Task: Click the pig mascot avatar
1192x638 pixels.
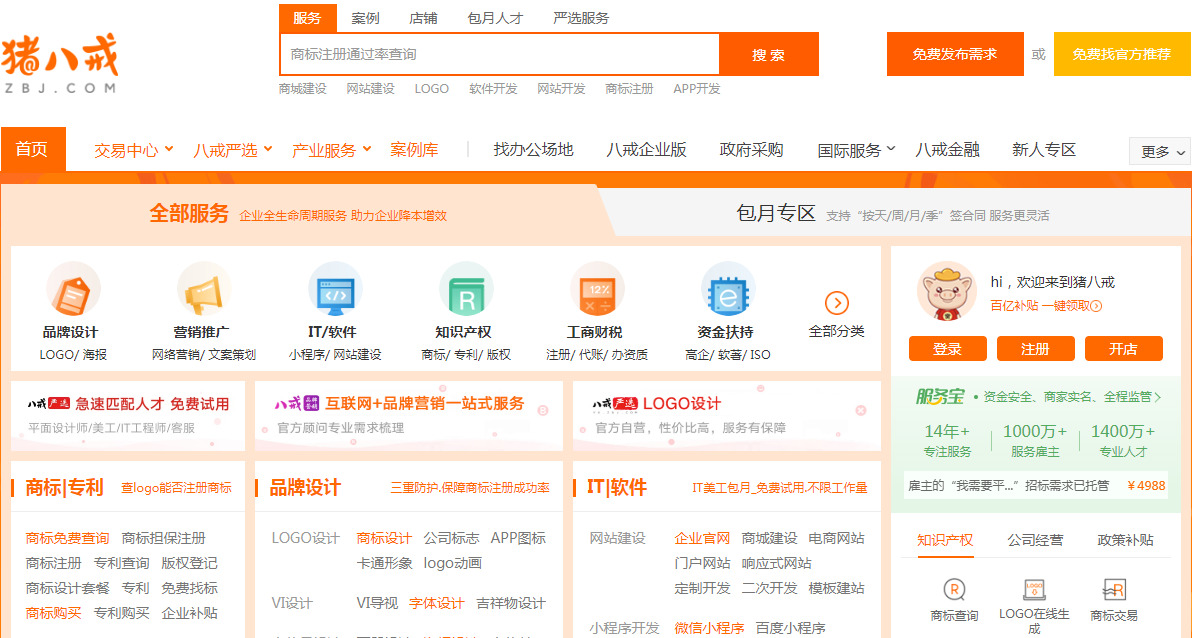Action: coord(946,291)
